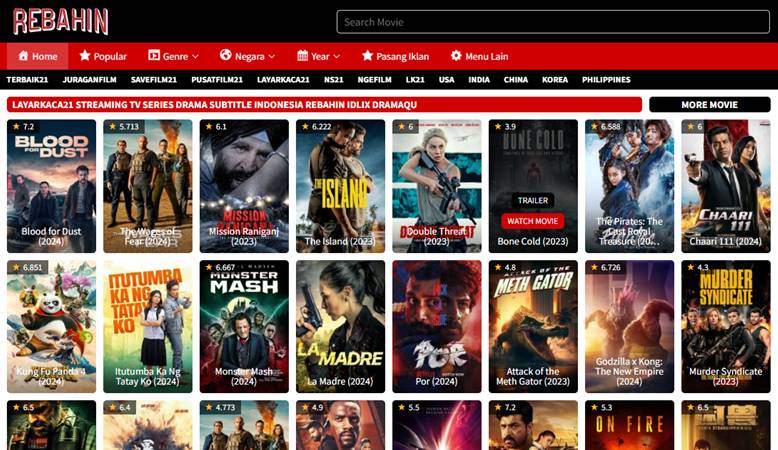Open the NGEFILM link
Image resolution: width=778 pixels, height=450 pixels.
[x=375, y=79]
